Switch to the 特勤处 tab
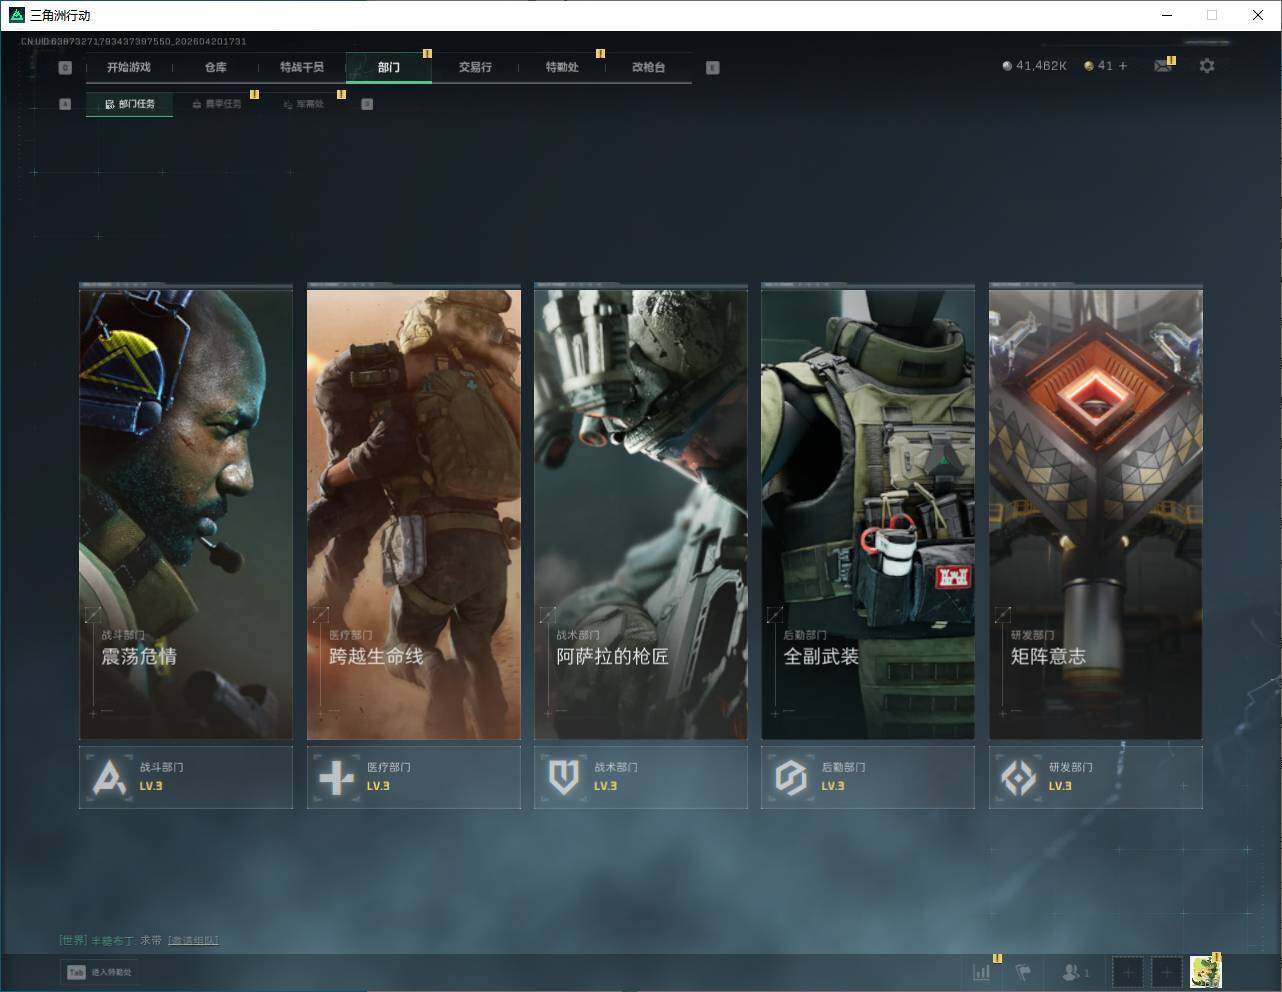 tap(562, 67)
